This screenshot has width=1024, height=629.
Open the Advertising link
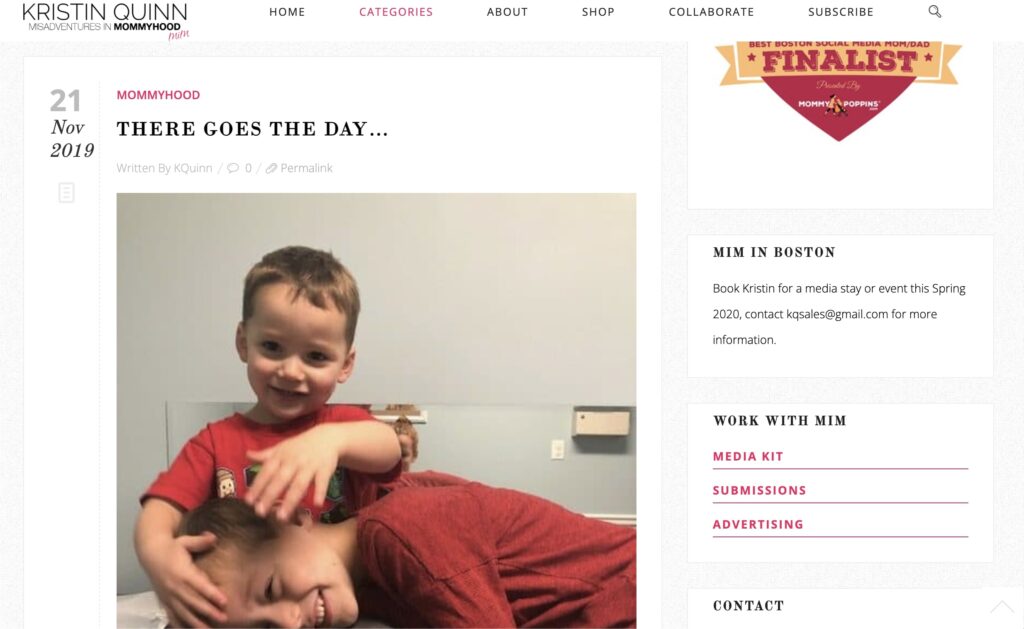tap(758, 524)
